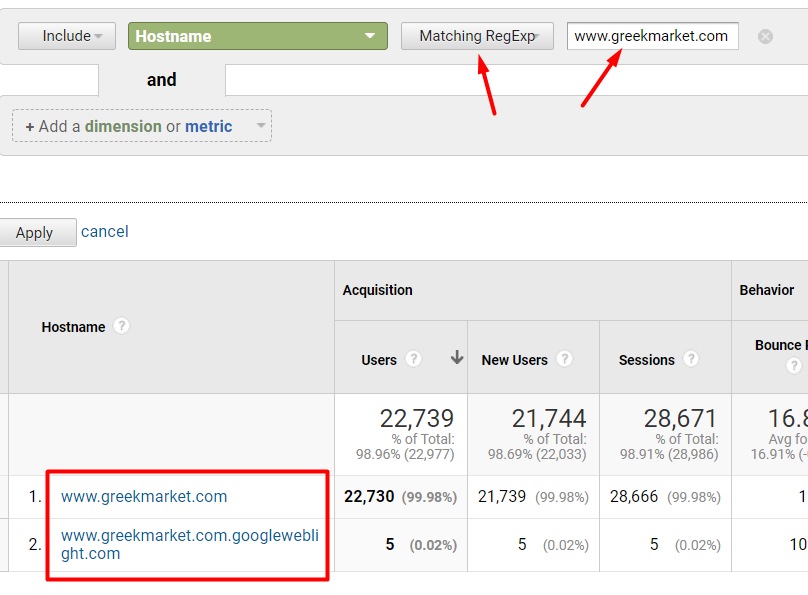This screenshot has width=808, height=595.
Task: Click the Users column header
Action: [379, 360]
